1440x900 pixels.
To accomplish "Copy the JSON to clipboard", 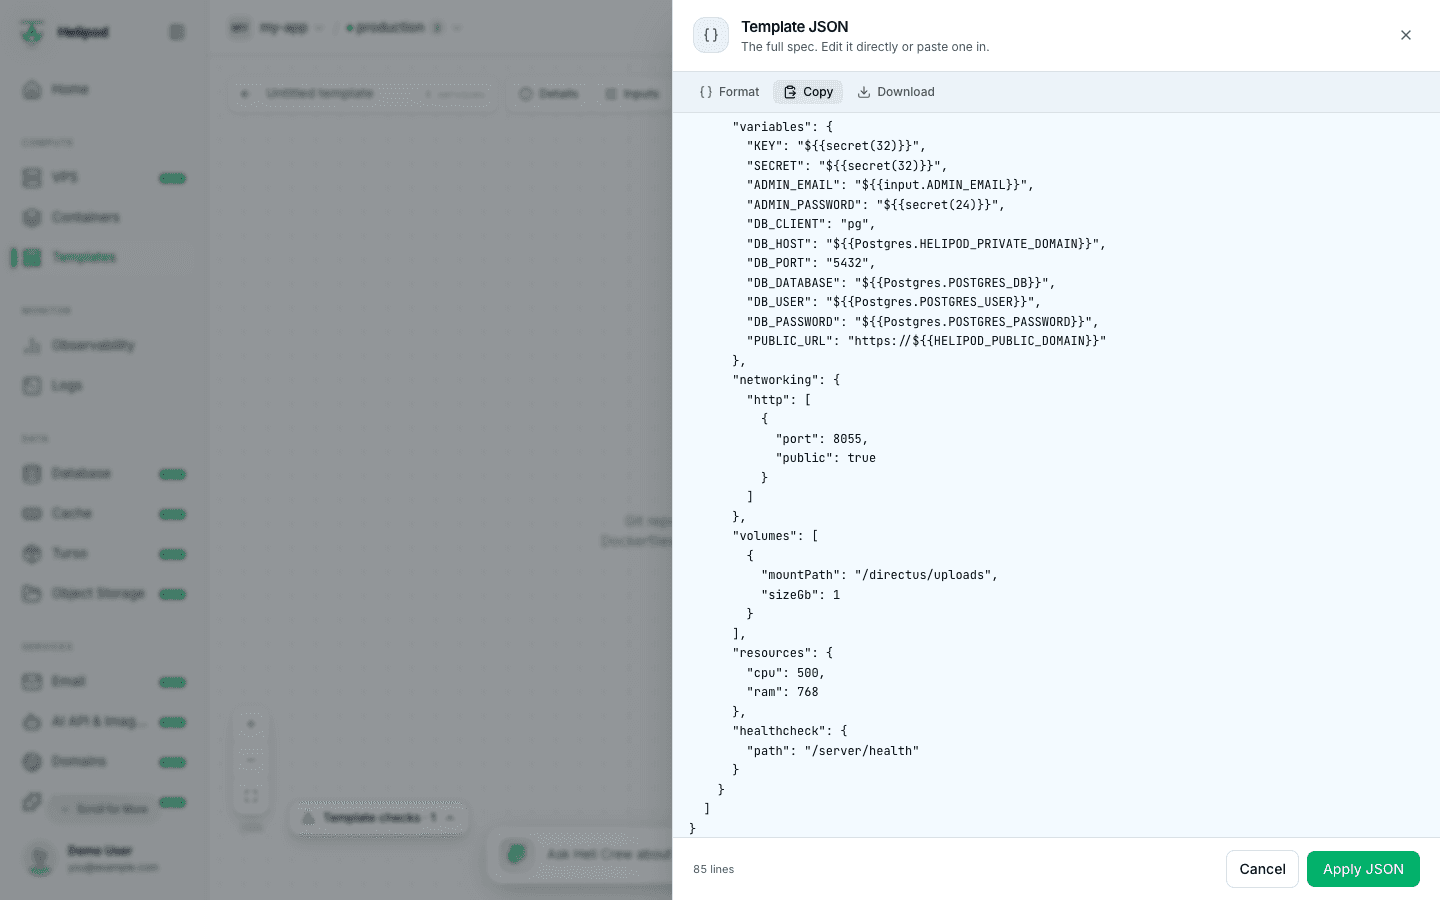I will click(x=808, y=92).
